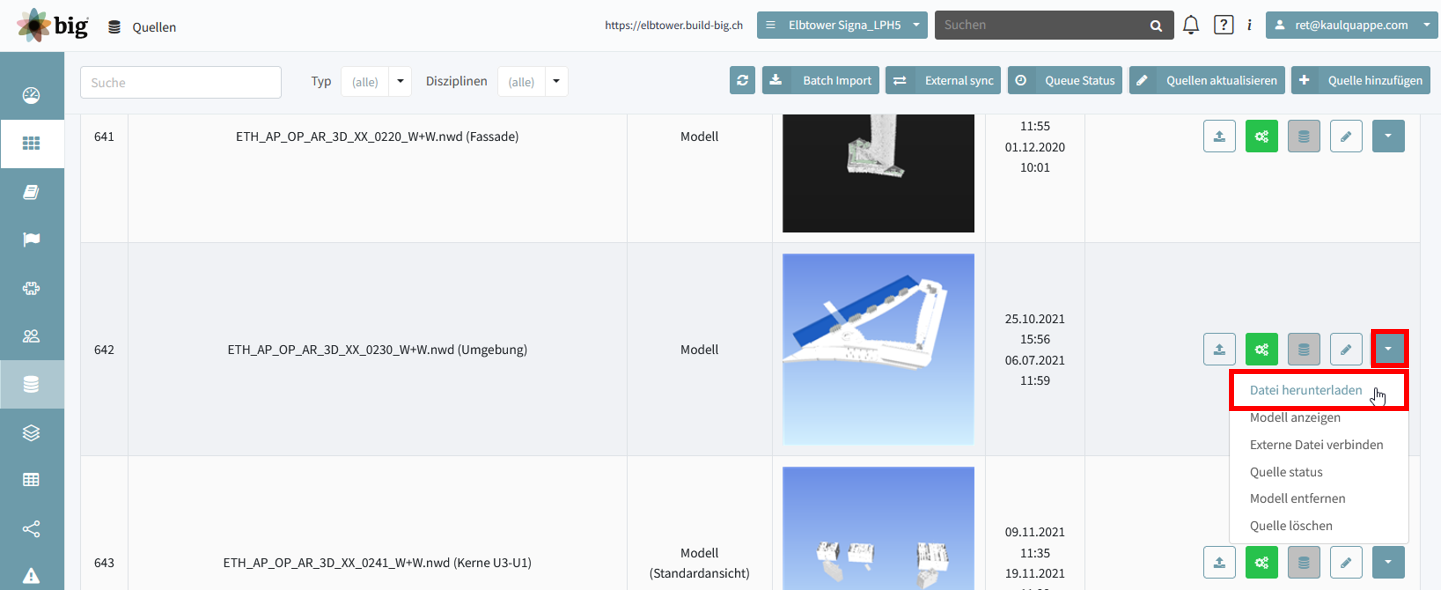1441x590 pixels.
Task: Open the Elbtower Signa_LPH5 project dropdown
Action: 842,25
